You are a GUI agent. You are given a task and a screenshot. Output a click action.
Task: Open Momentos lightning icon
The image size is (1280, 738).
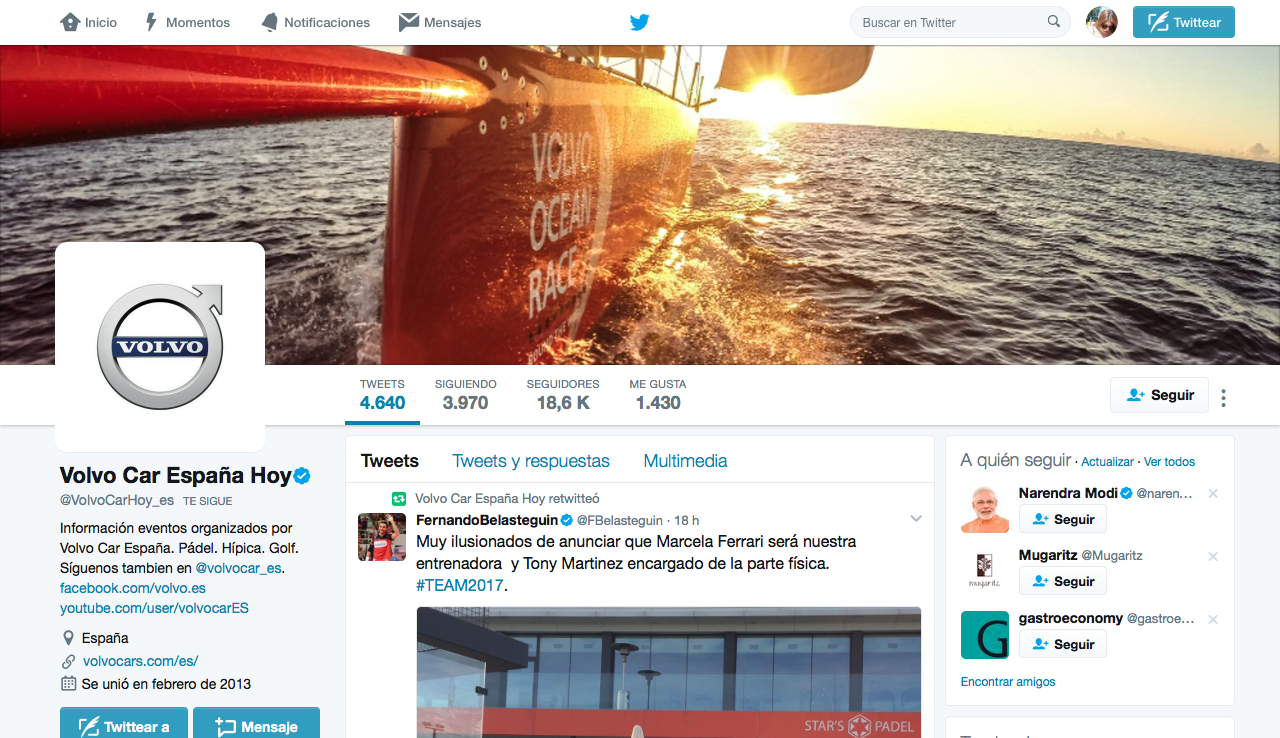point(152,22)
